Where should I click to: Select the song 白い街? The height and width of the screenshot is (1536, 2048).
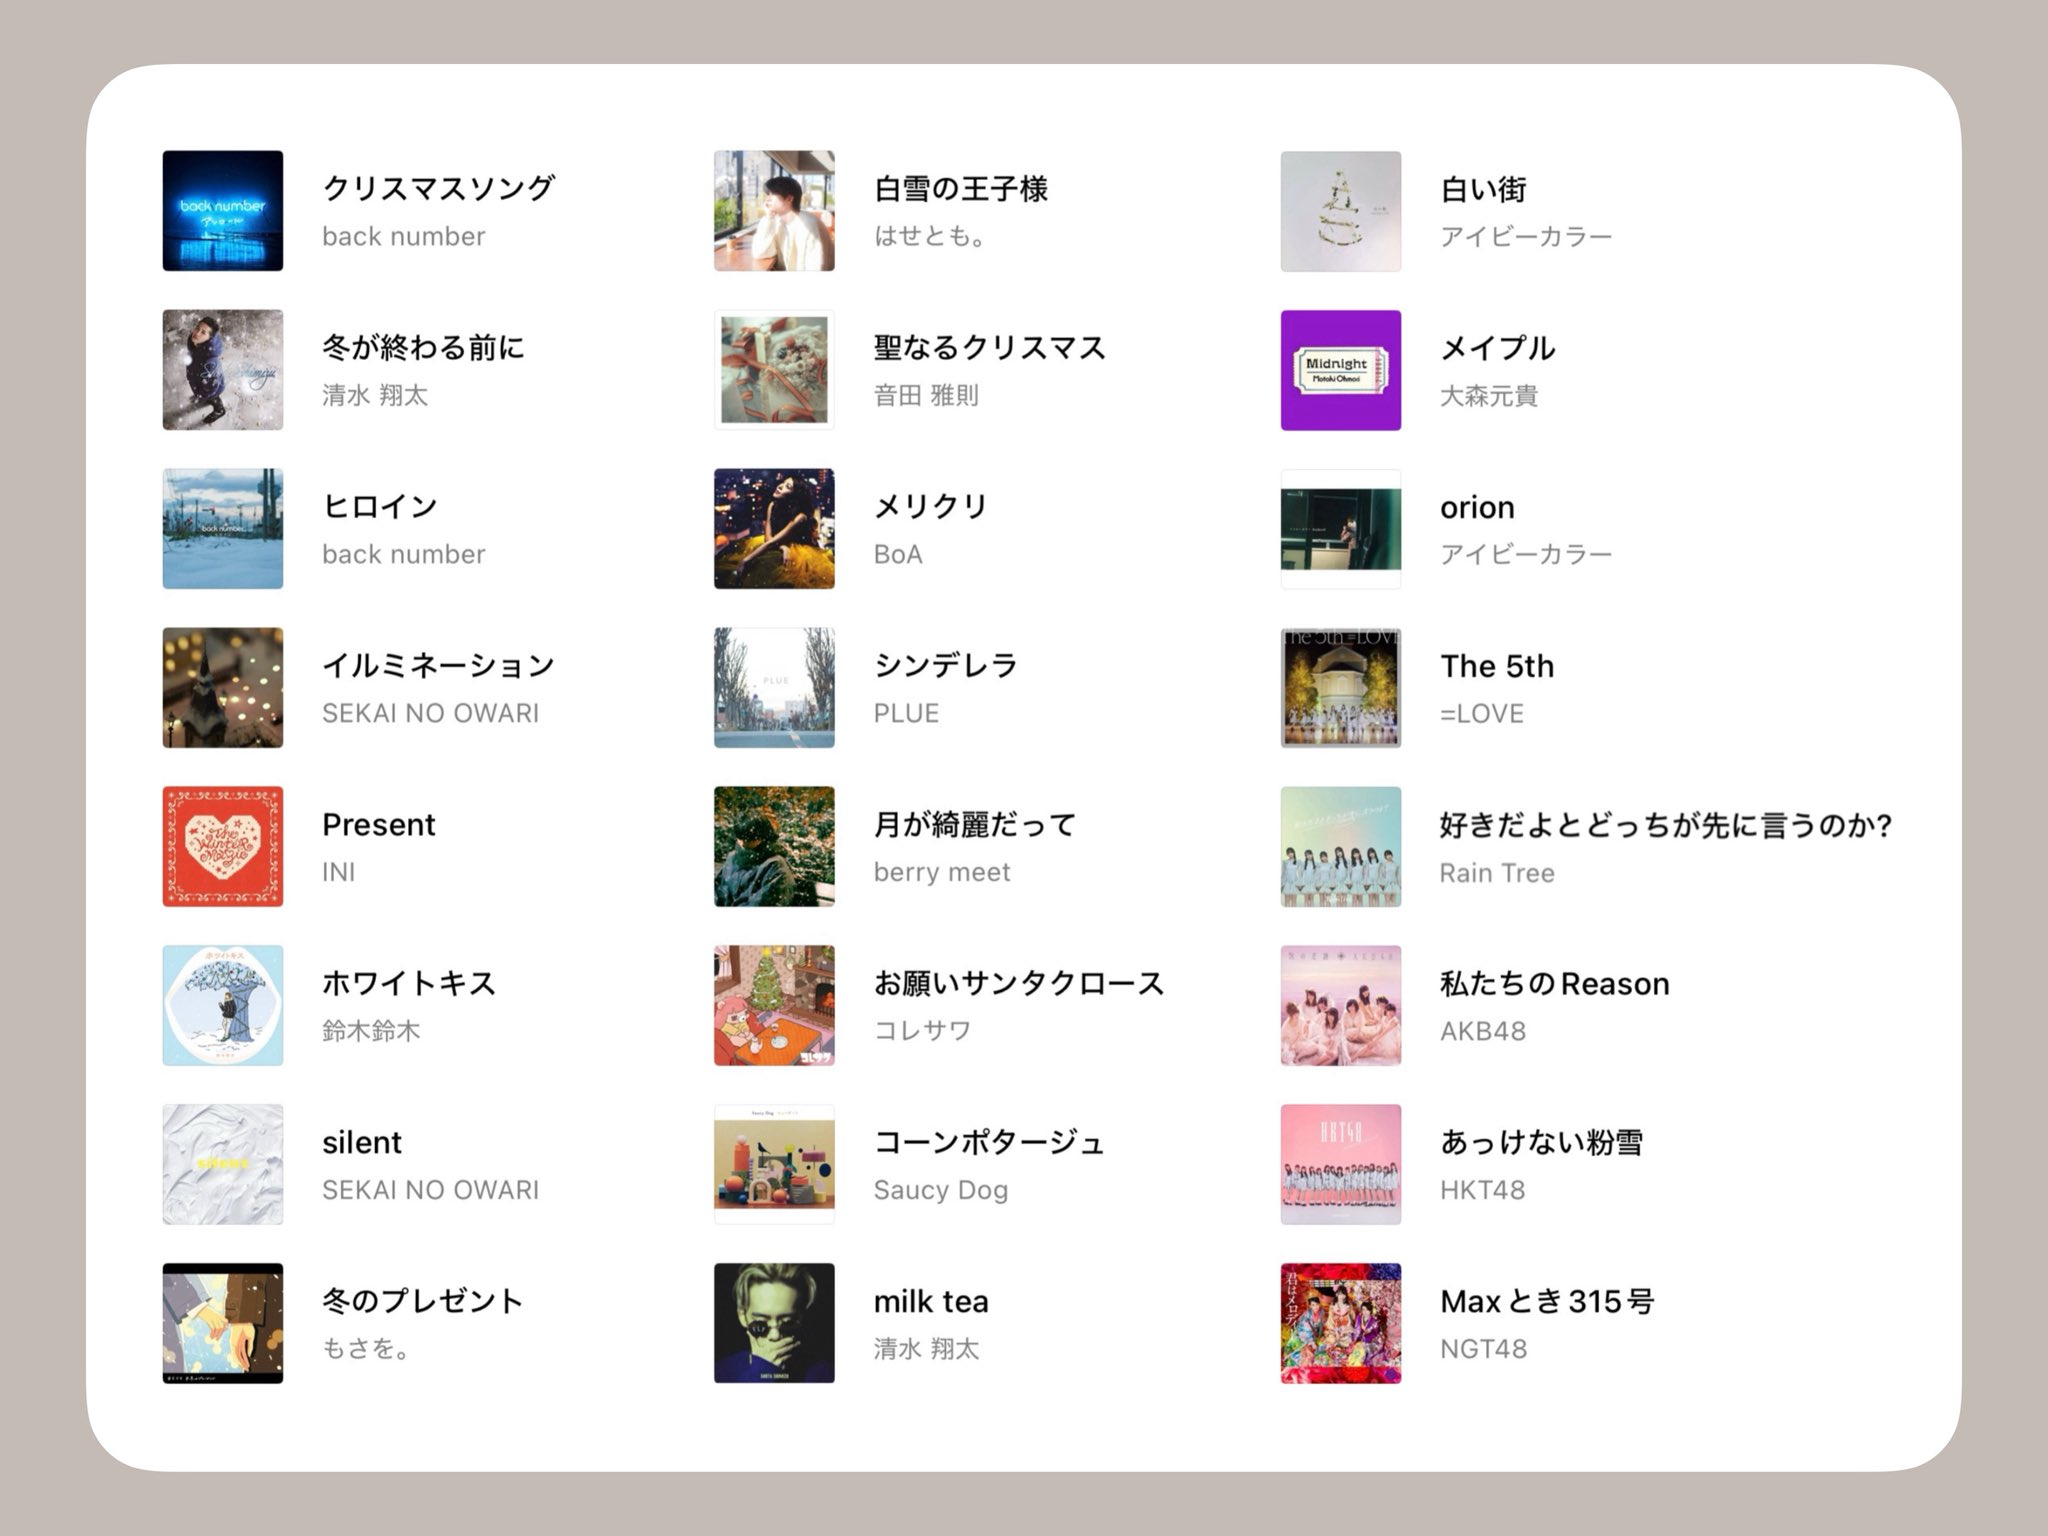click(1483, 188)
